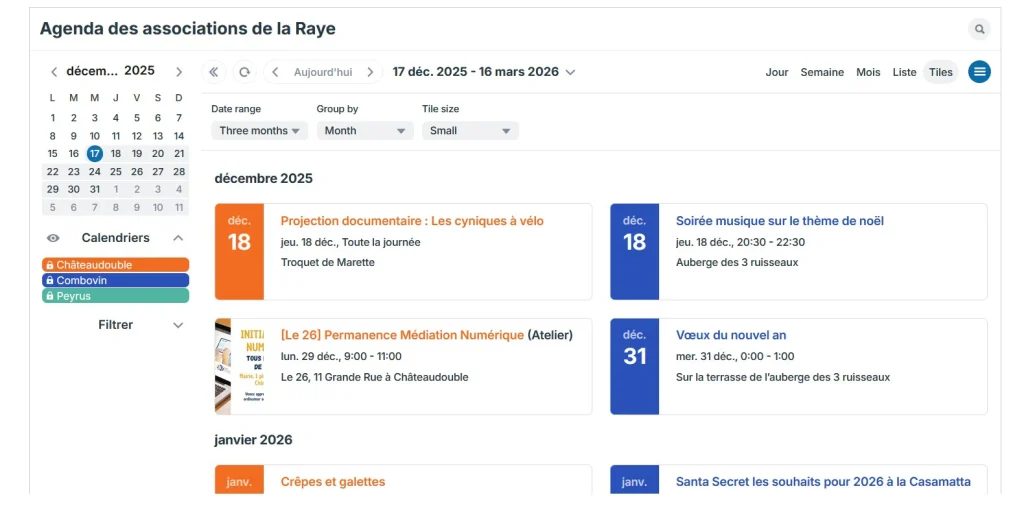
Task: Switch to Semaine view
Action: [822, 72]
